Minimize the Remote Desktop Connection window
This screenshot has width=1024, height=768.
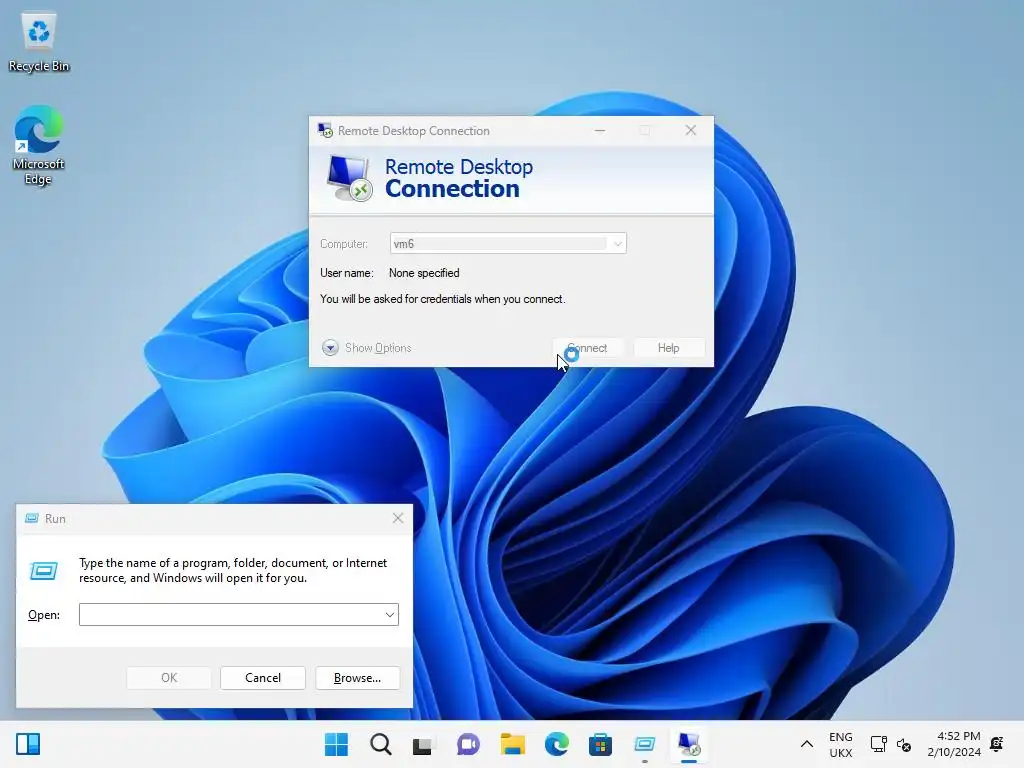[x=600, y=130]
